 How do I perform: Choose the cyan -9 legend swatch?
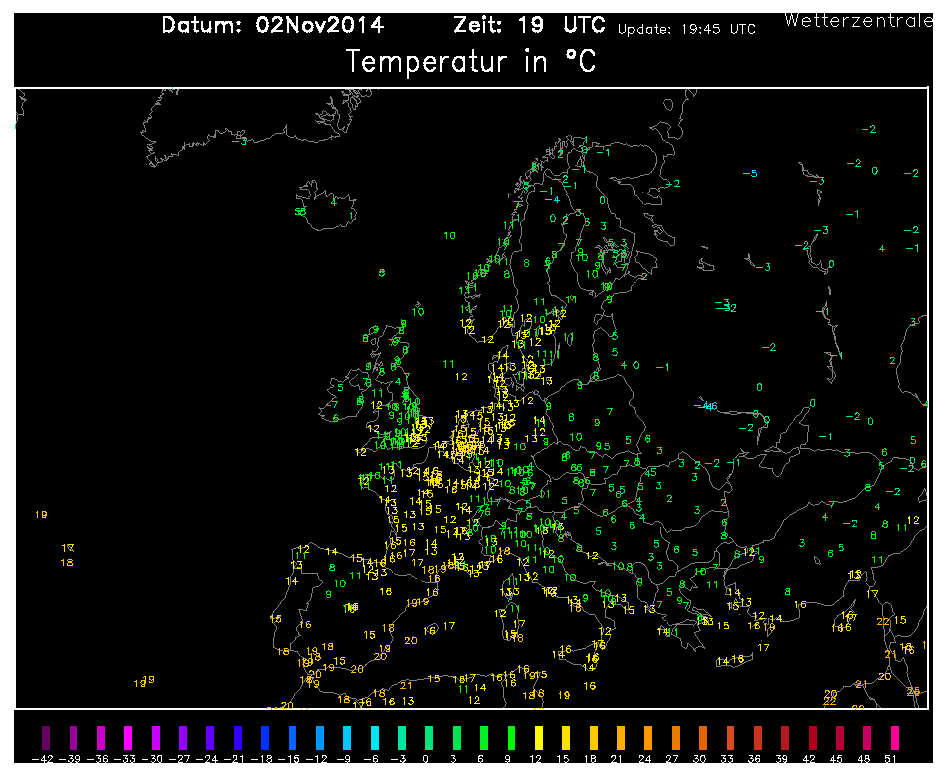345,739
